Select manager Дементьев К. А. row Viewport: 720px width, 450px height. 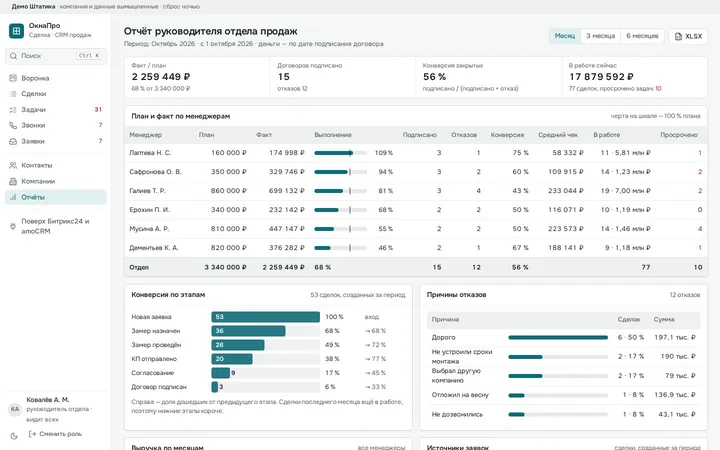[416, 248]
